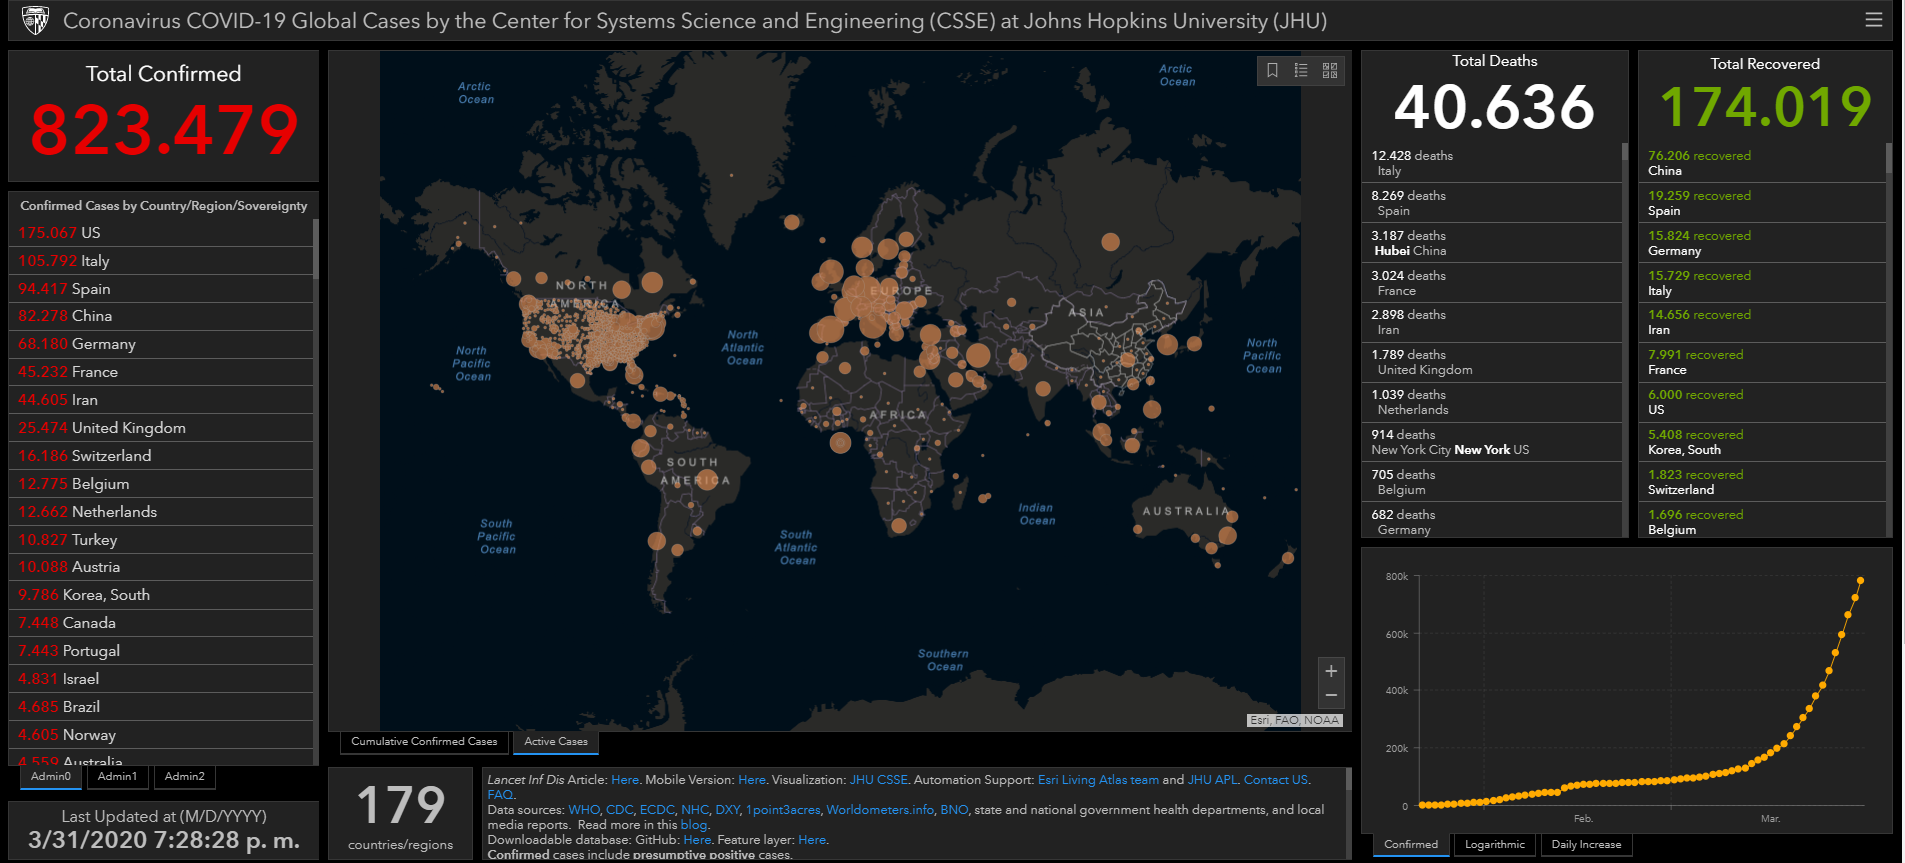
Task: Open the Mobile Version 'Here' link
Action: [752, 780]
